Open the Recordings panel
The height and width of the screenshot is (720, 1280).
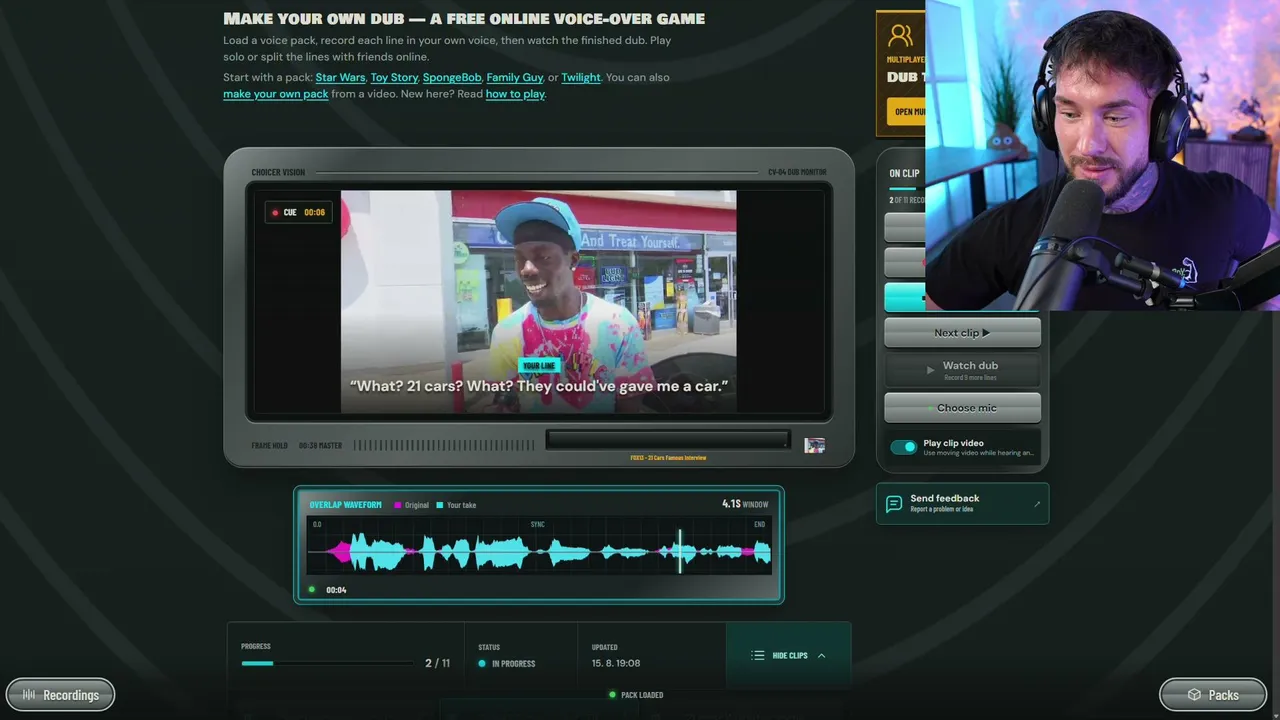click(x=61, y=695)
